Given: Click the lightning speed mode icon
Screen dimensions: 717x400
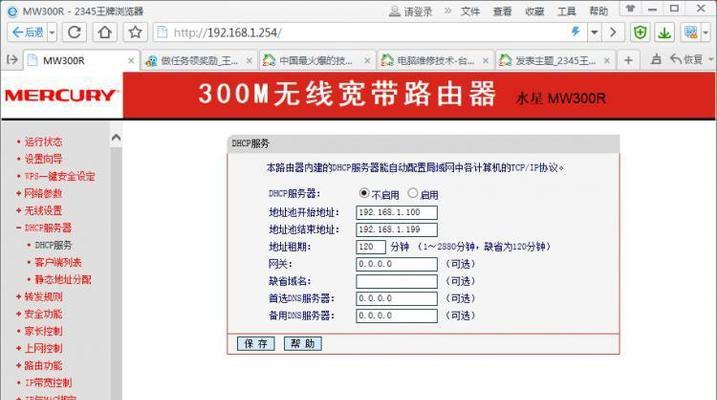Looking at the screenshot, I should (x=576, y=32).
